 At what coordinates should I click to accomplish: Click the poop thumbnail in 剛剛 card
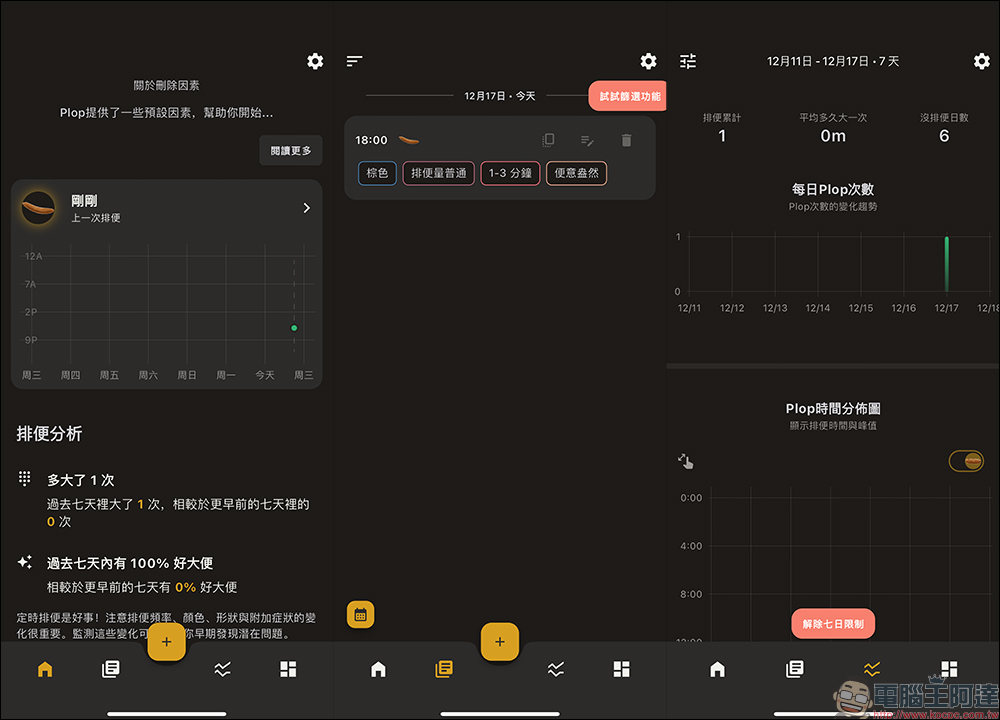click(x=38, y=208)
